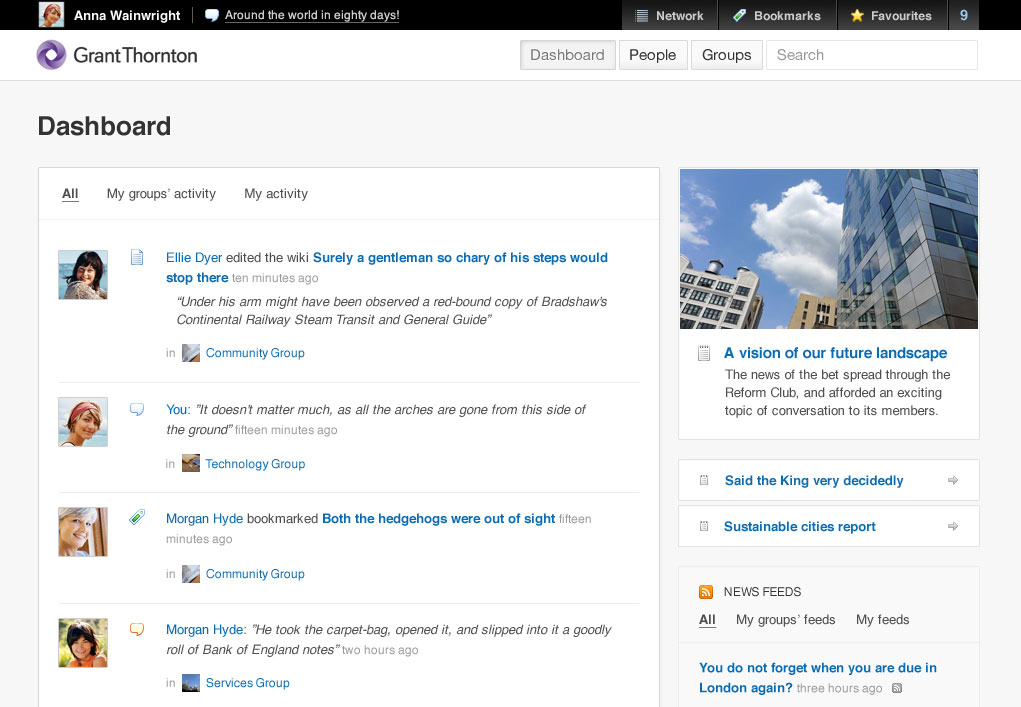Screen dimensions: 1021x707
Task: Click the 'NEWS FEEDS' heading text
Action: pyautogui.click(x=762, y=592)
